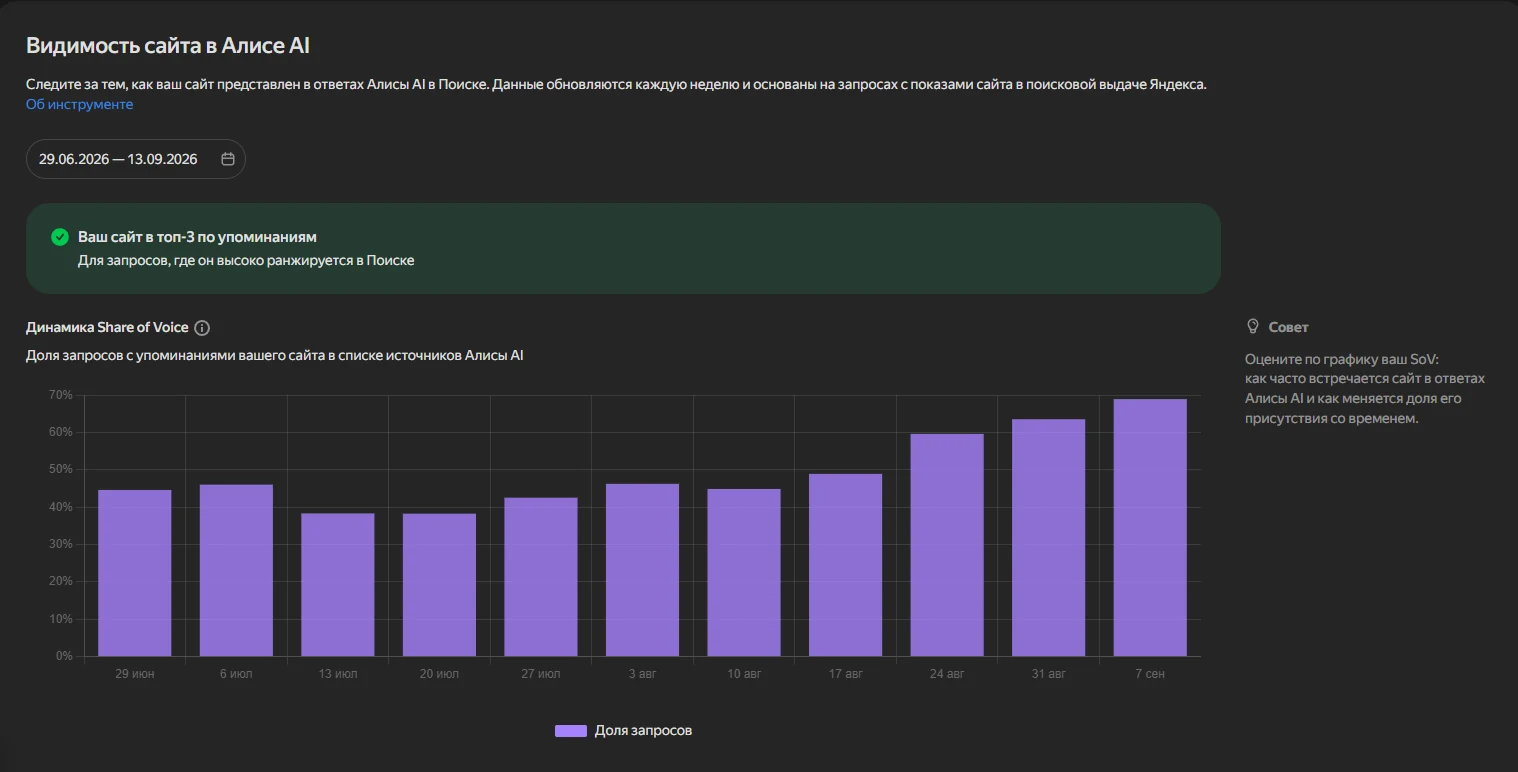This screenshot has width=1518, height=772.
Task: Select the 10 авг bar
Action: pyautogui.click(x=744, y=572)
